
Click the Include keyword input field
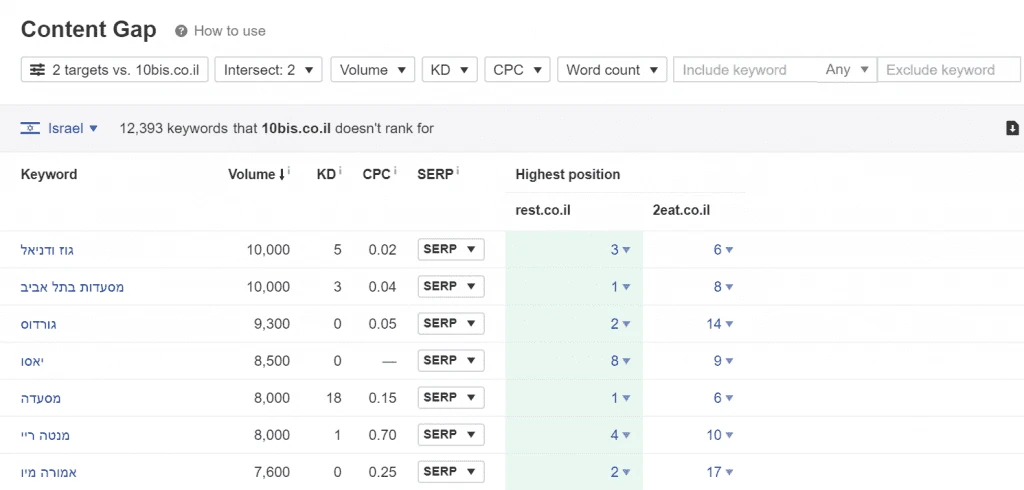click(745, 70)
